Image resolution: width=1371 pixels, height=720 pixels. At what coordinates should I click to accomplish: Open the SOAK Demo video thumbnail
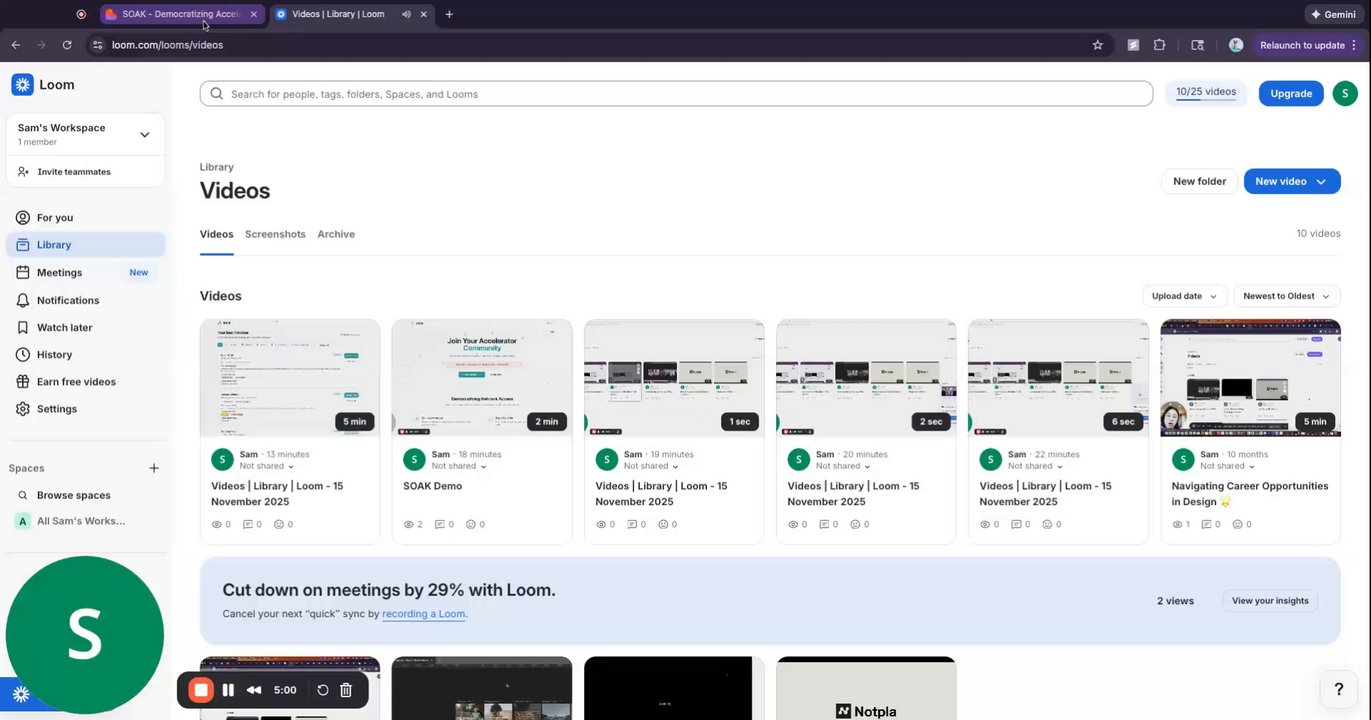pos(482,378)
